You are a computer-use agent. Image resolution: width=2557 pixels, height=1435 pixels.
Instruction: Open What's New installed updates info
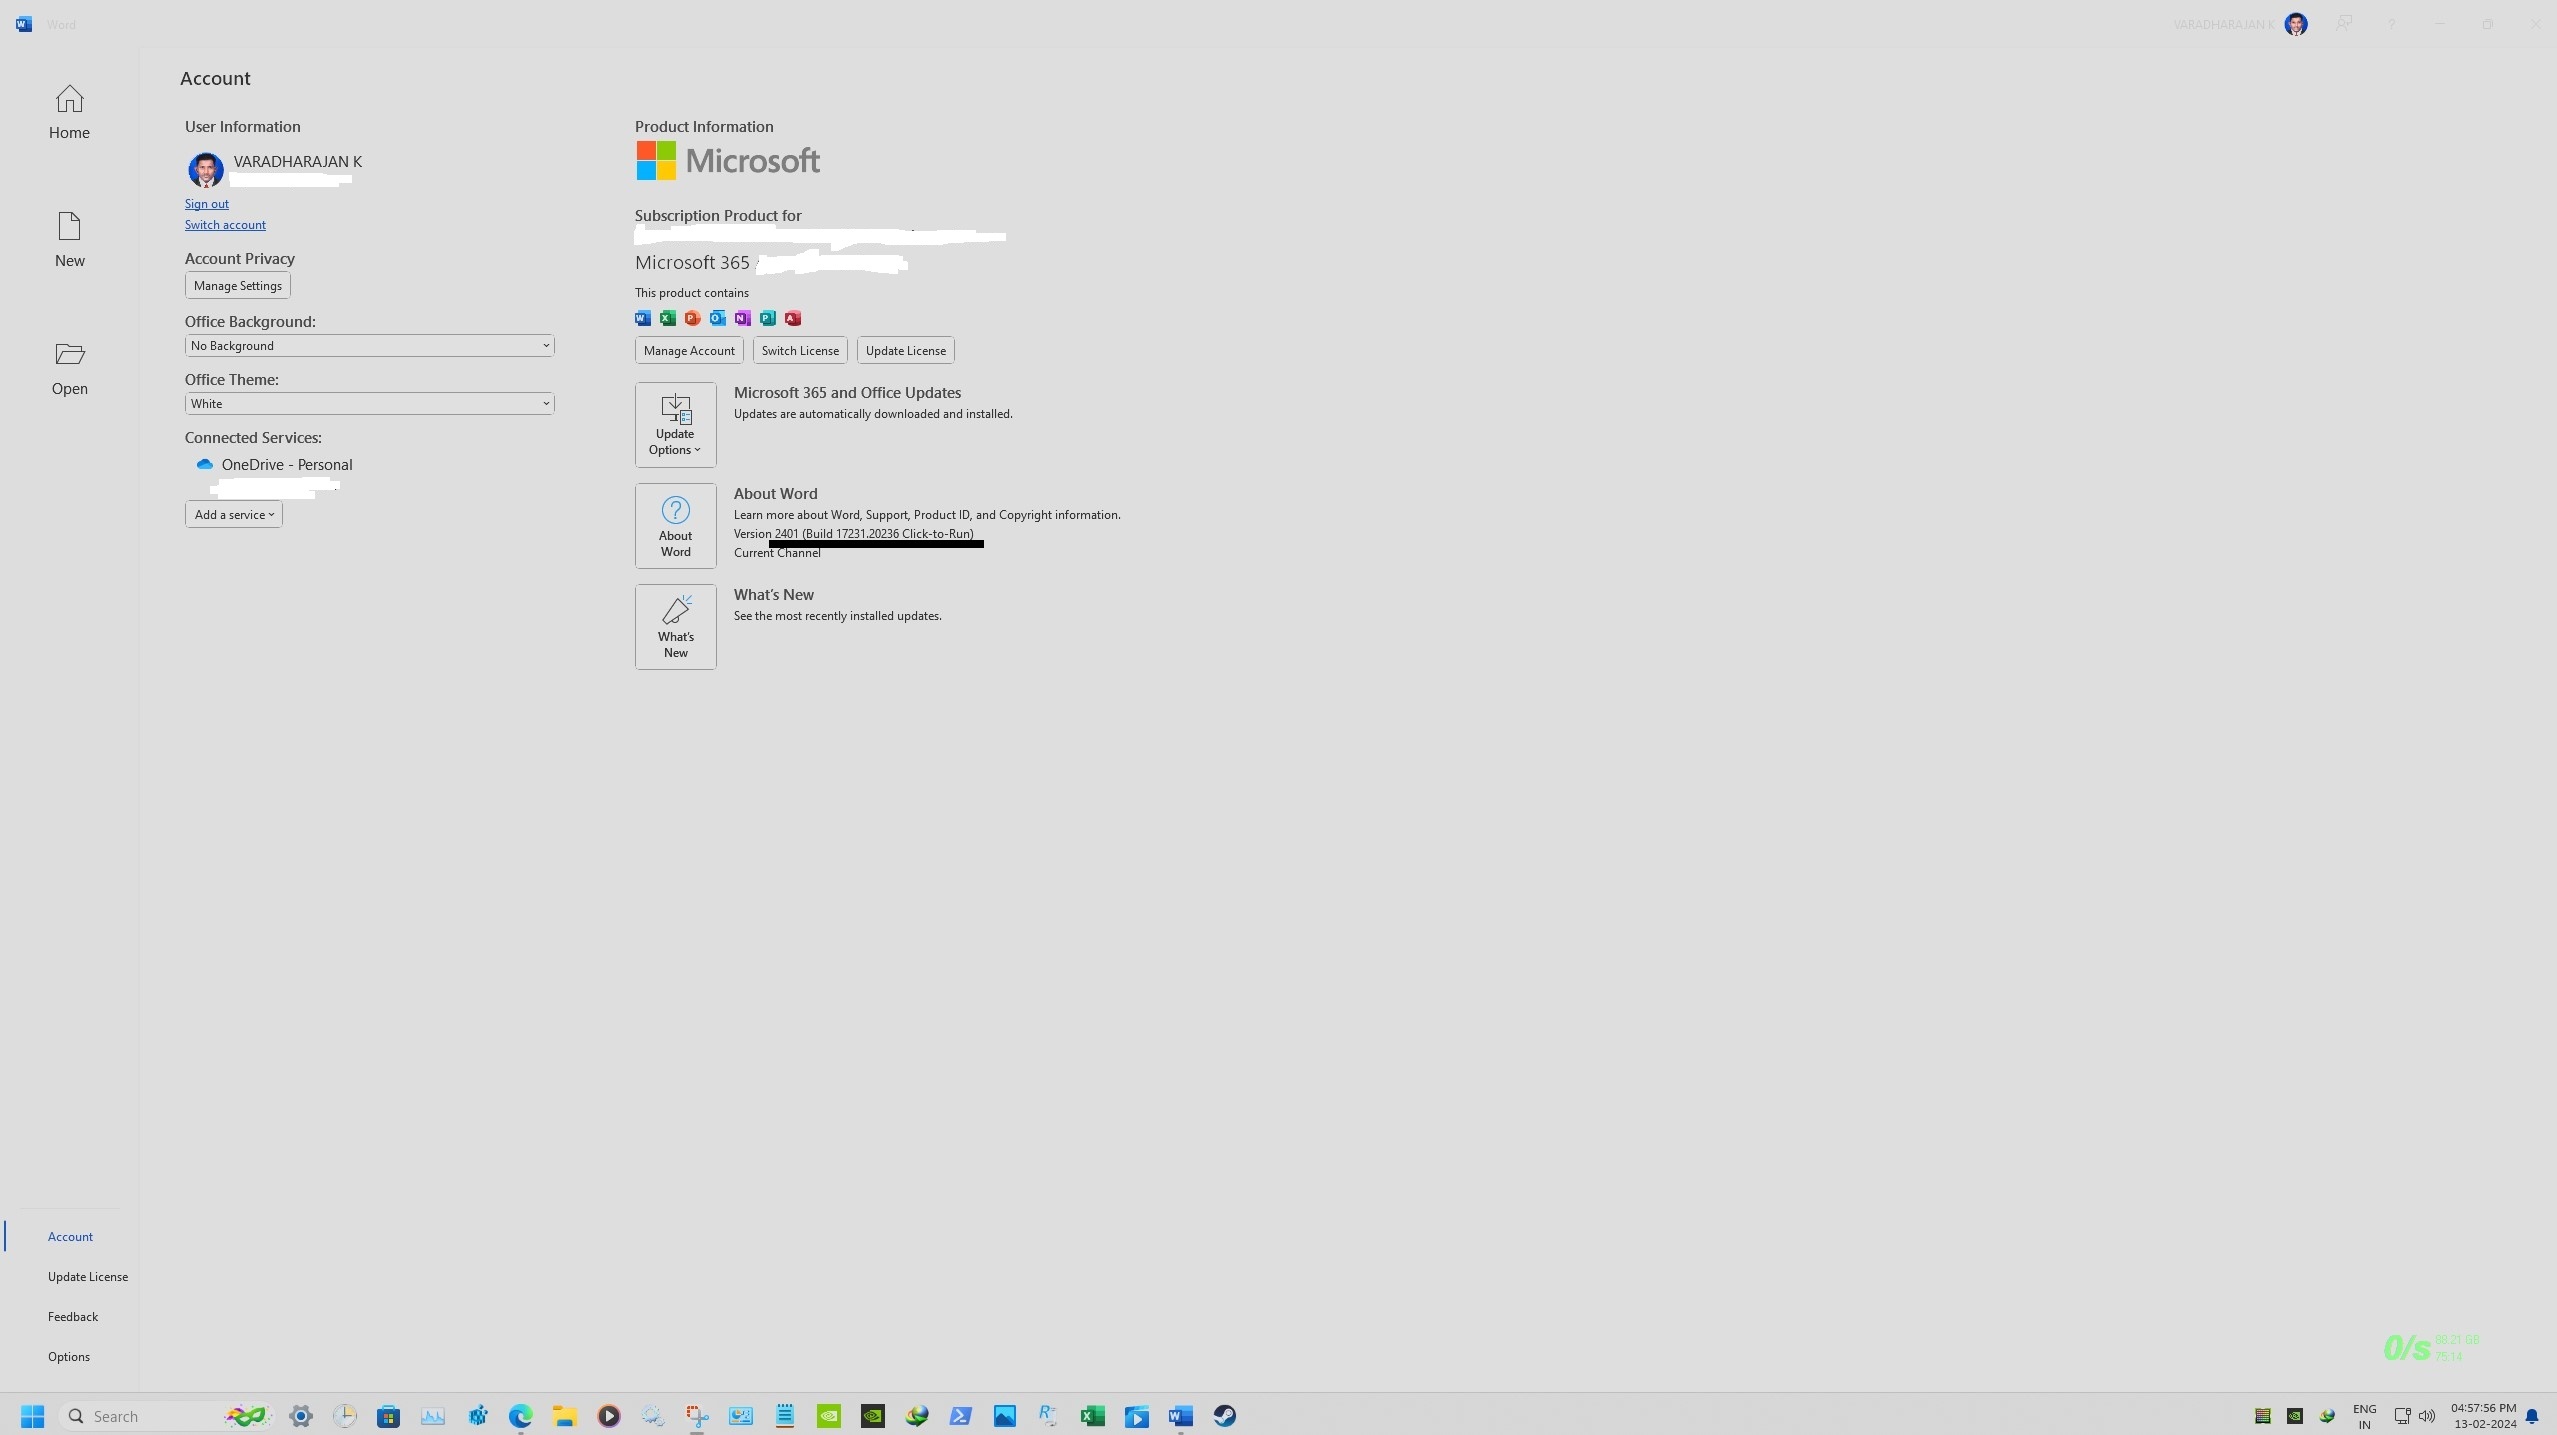click(676, 626)
